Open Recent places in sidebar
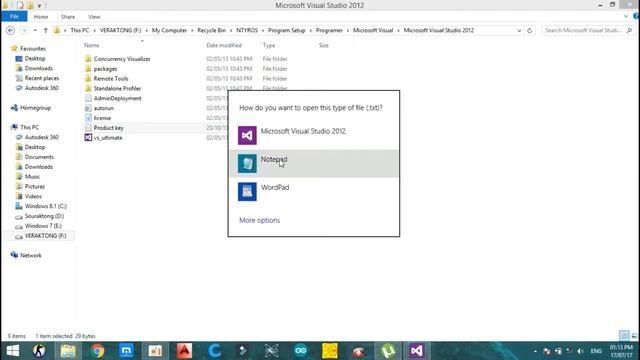 42,78
